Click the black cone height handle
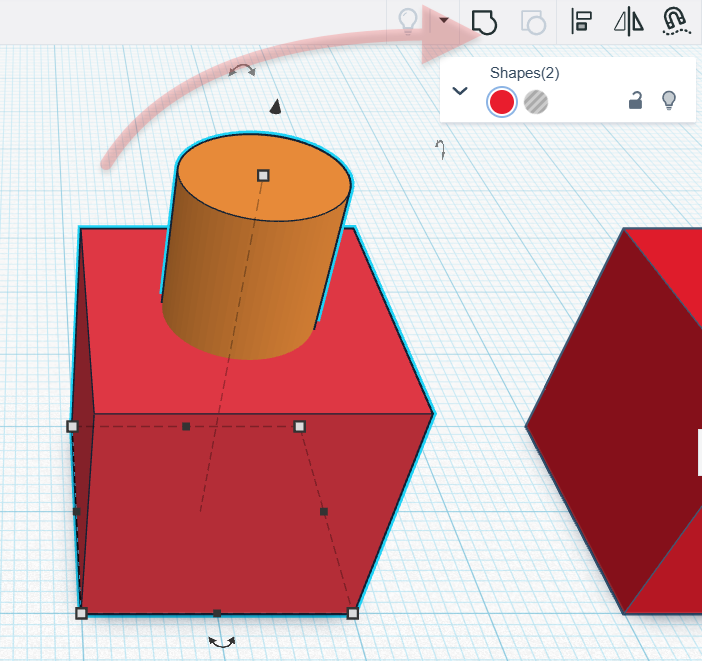 point(275,106)
